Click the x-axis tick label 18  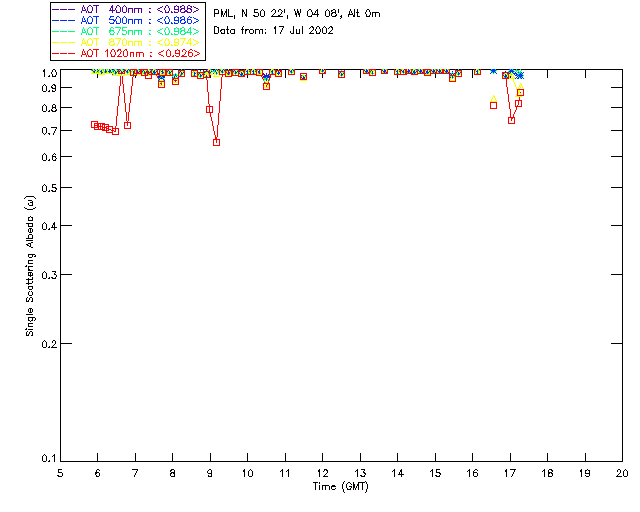tap(547, 473)
